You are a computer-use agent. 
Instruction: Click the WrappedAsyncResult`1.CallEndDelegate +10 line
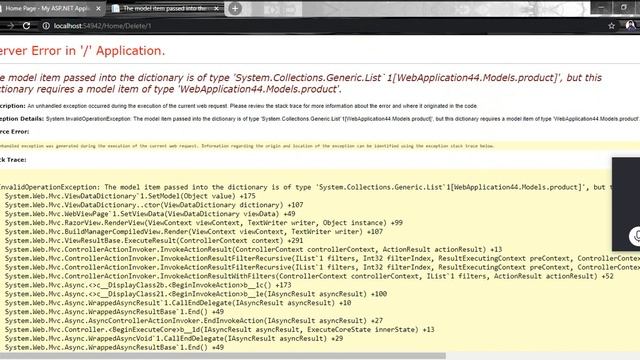pos(178,303)
